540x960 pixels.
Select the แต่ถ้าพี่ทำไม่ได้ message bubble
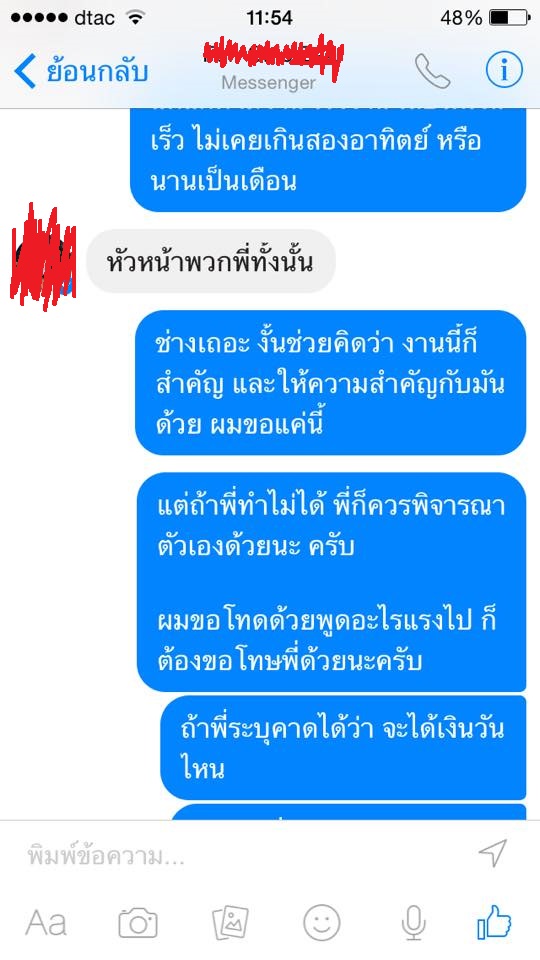pyautogui.click(x=331, y=582)
